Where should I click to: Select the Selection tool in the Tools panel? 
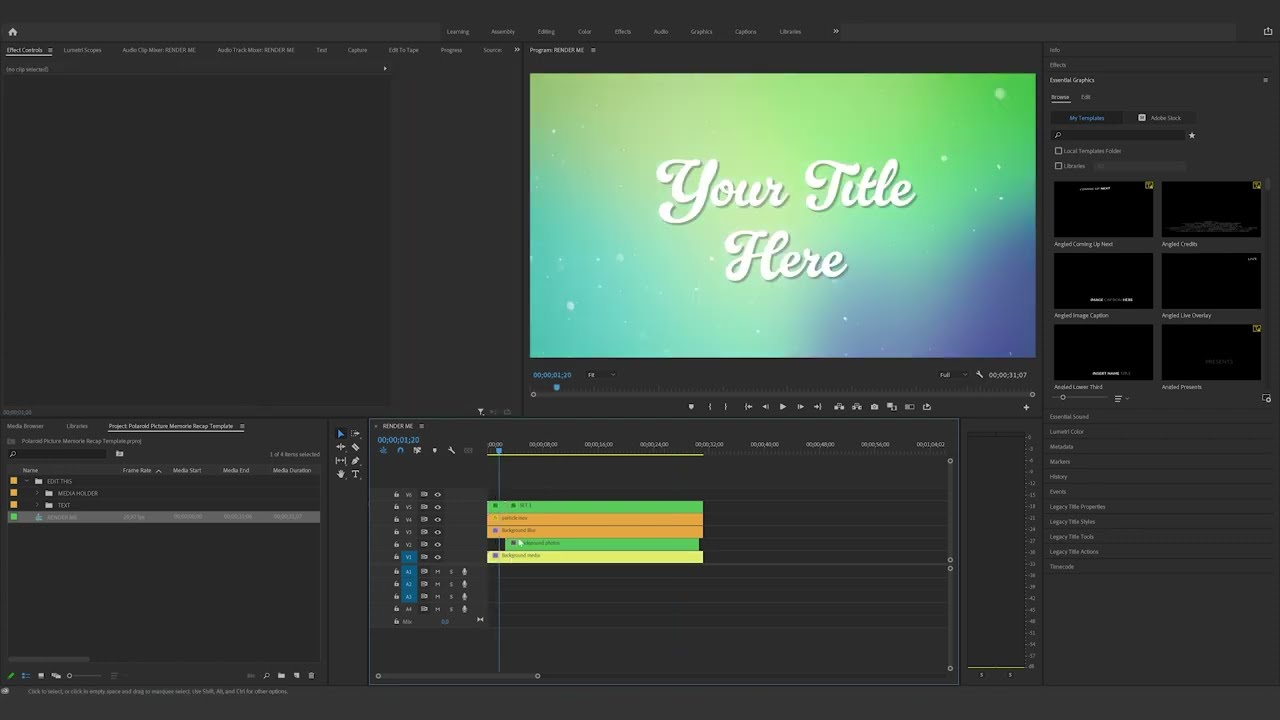pos(340,434)
